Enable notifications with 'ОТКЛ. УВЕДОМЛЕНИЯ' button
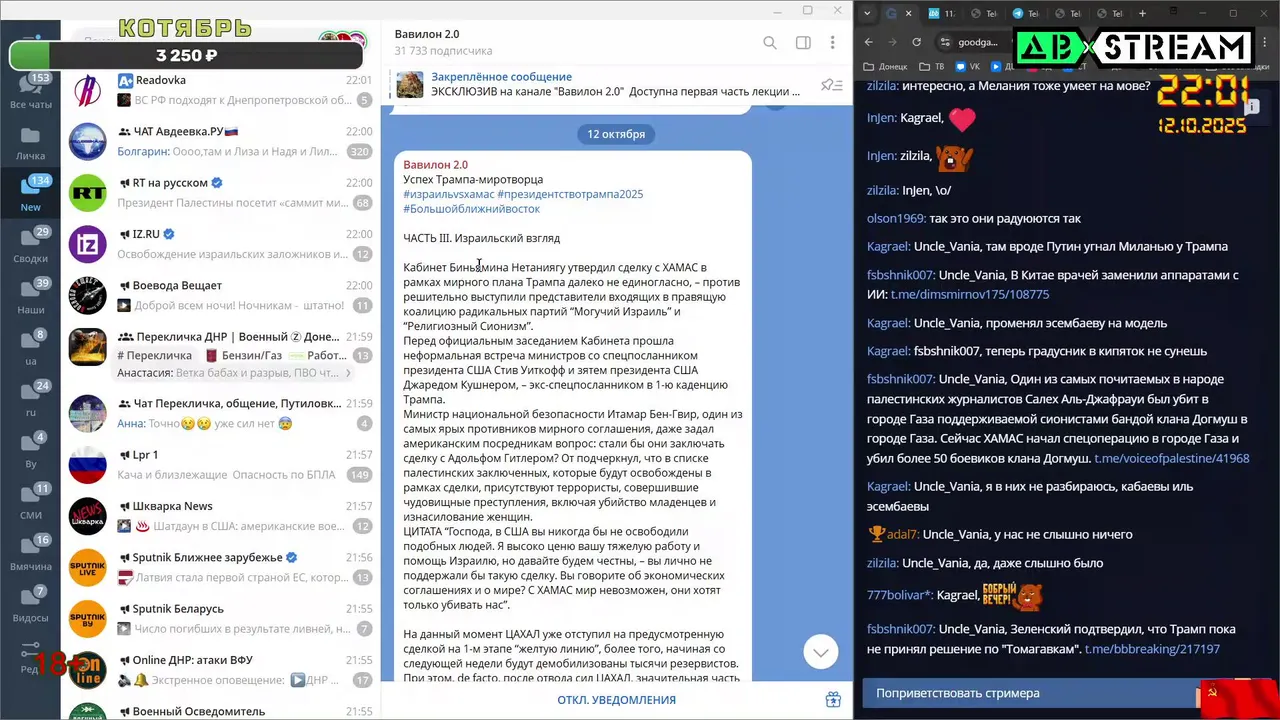This screenshot has height=720, width=1280. pyautogui.click(x=616, y=700)
